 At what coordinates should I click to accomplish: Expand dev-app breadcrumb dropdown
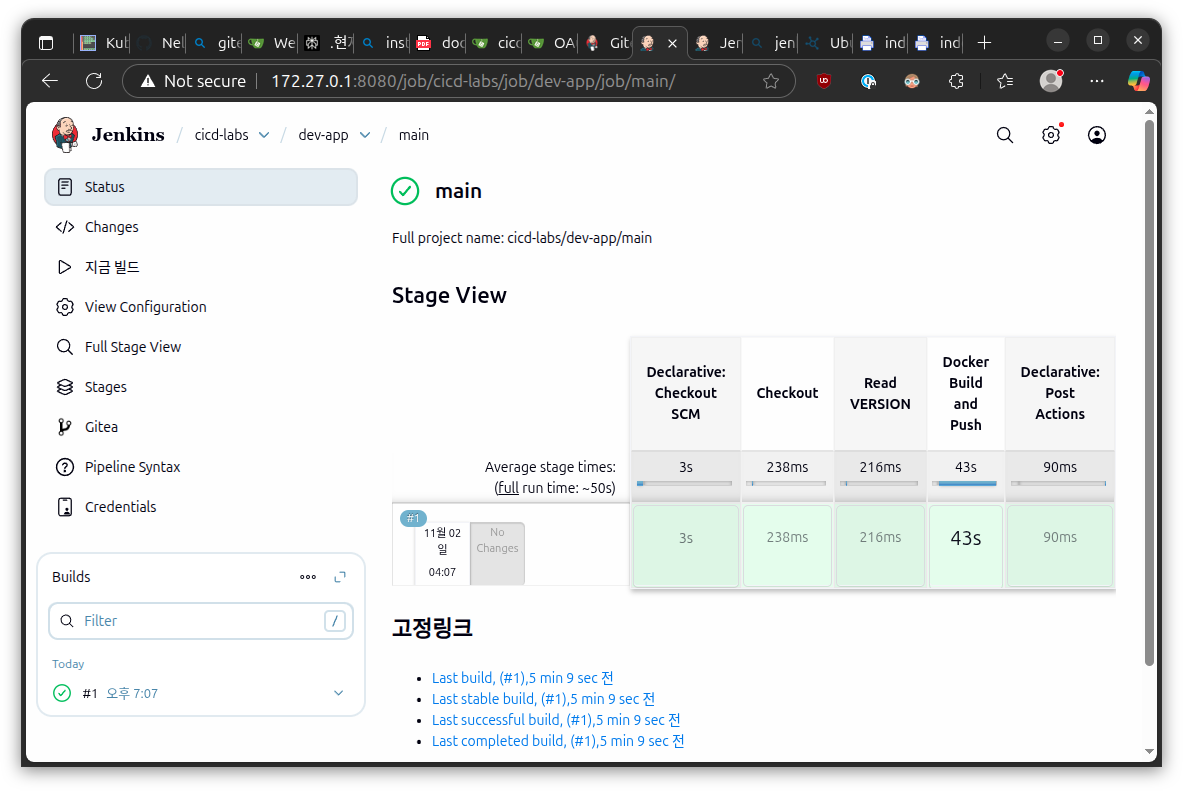tap(365, 135)
